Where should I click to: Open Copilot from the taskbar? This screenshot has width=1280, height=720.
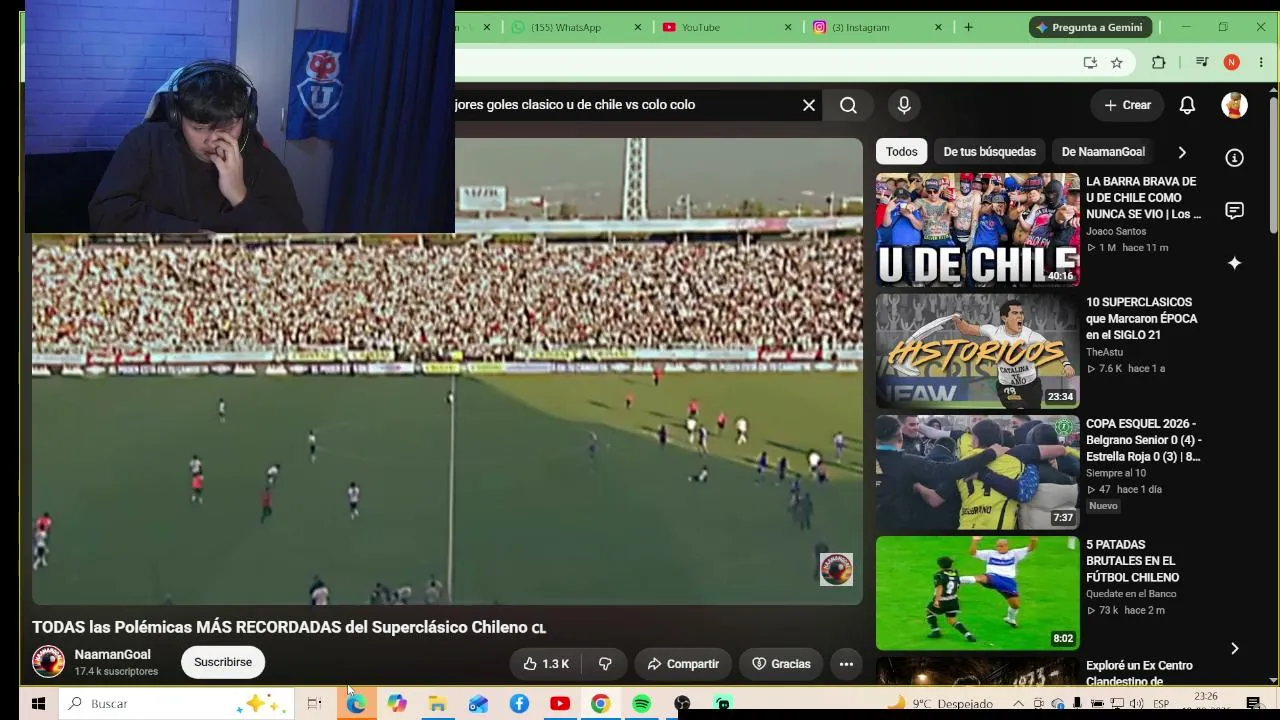tap(397, 704)
